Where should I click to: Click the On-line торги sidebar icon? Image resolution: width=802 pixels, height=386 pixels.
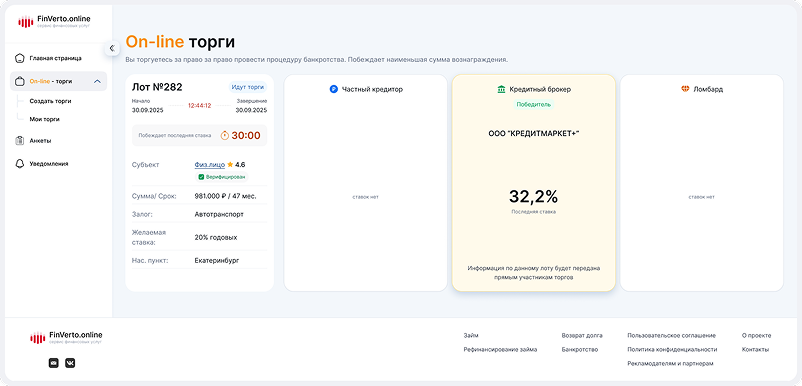[x=19, y=81]
